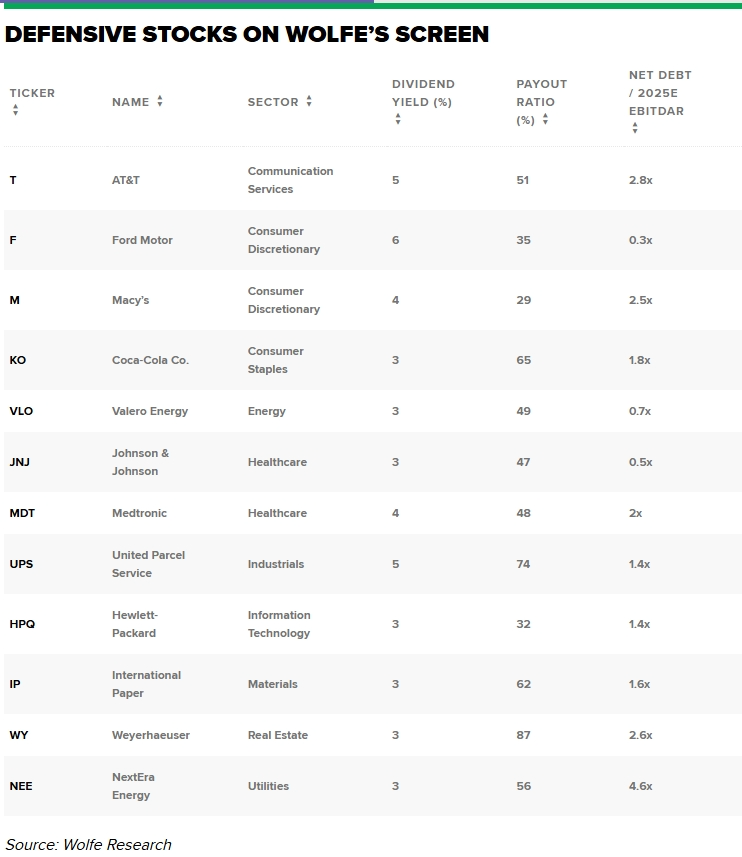Click the Defensive Stocks on Wolfe's Screen title
Viewport: 742px width, 857px height.
[246, 34]
